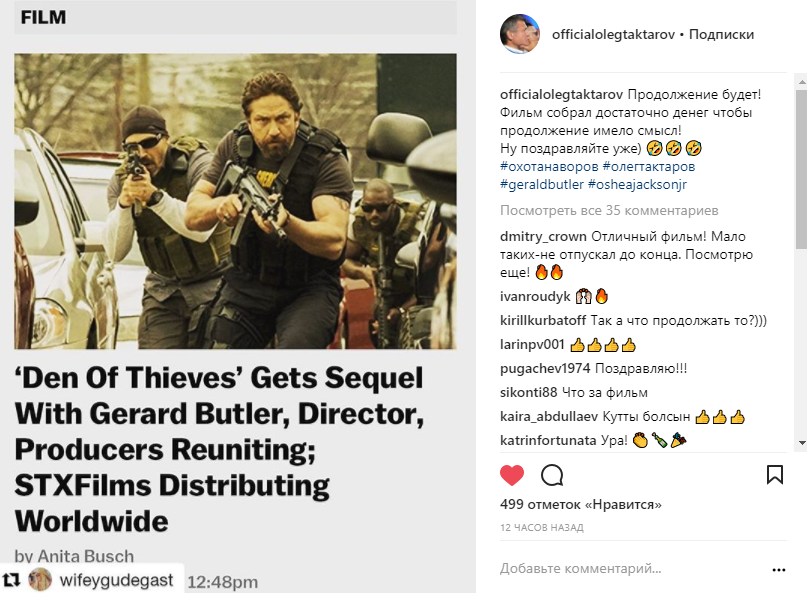
Task: Expand Посмотреть все 35 комментариев
Action: (x=609, y=211)
